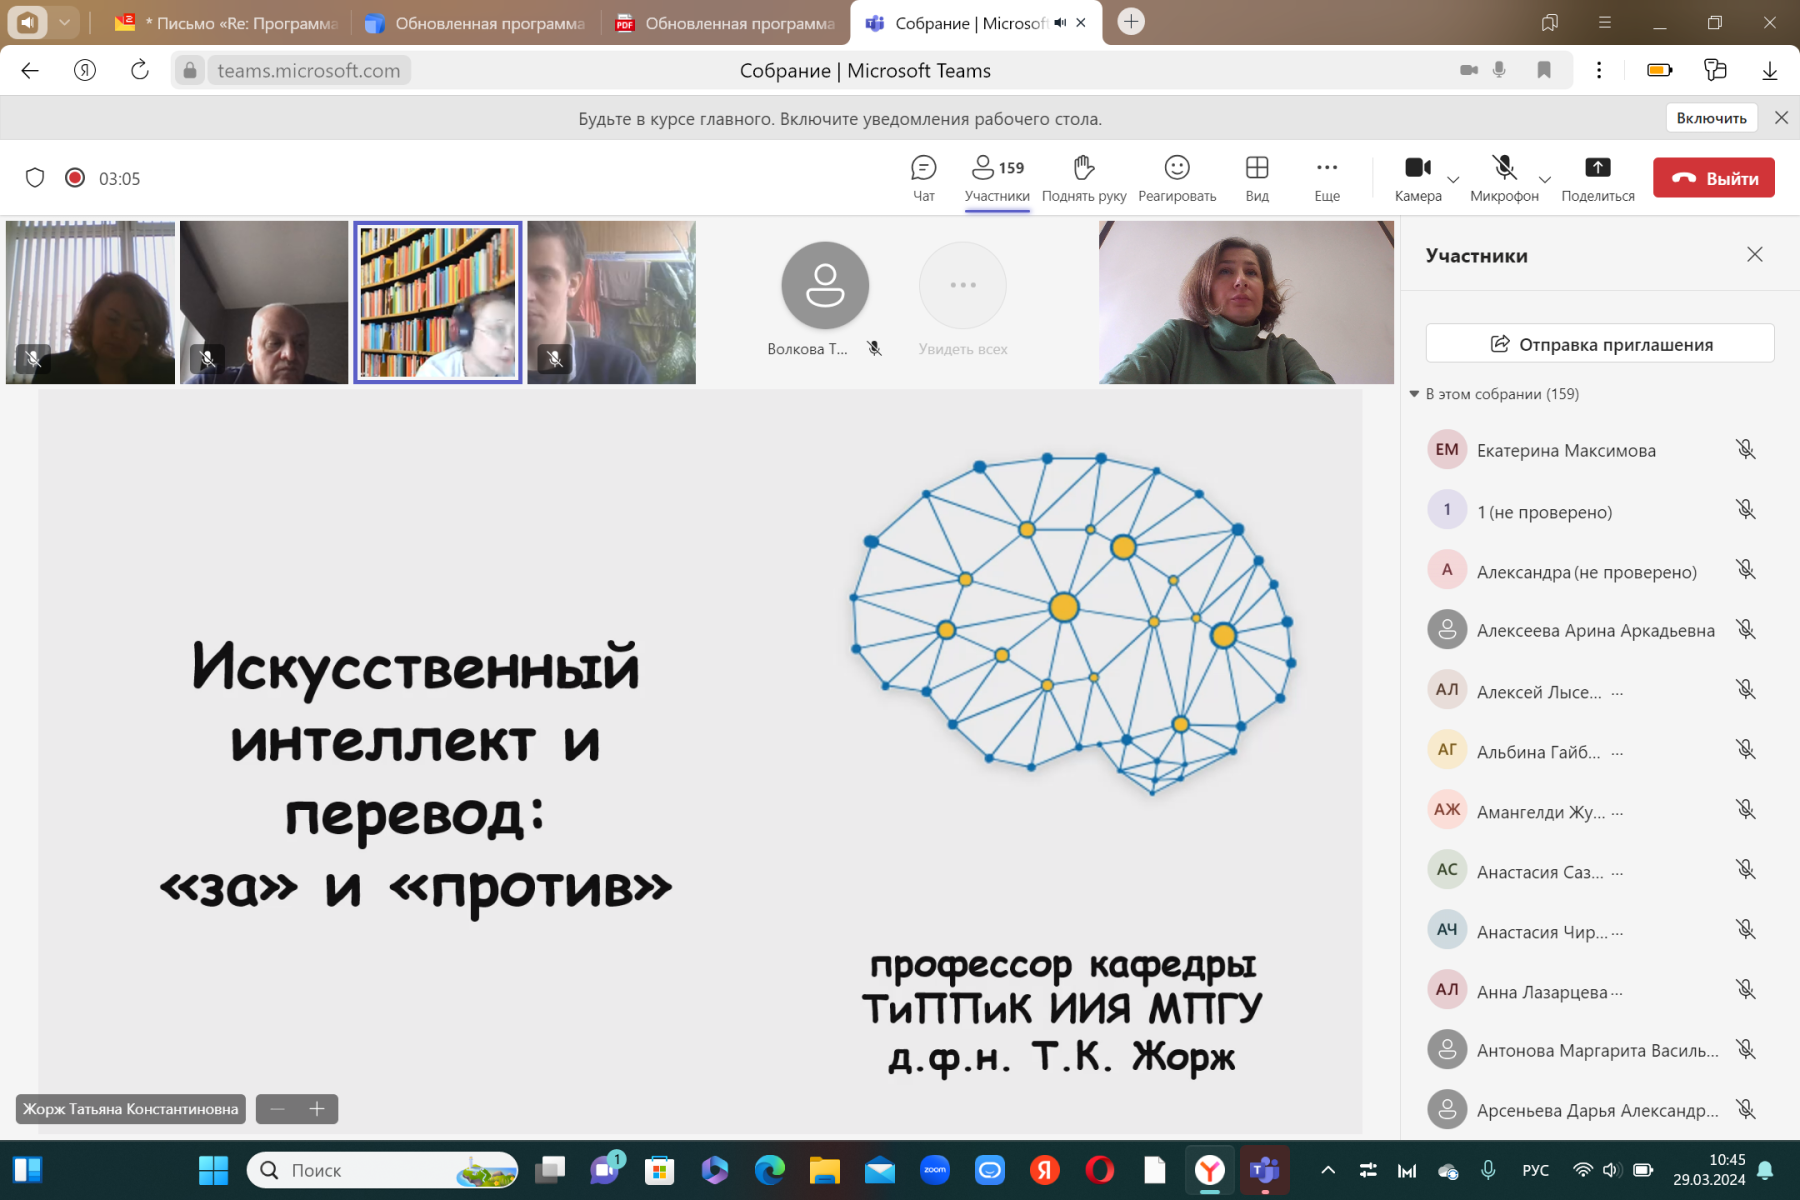The width and height of the screenshot is (1800, 1200).
Task: Open Microsoft Teams app in taskbar
Action: pyautogui.click(x=1265, y=1170)
